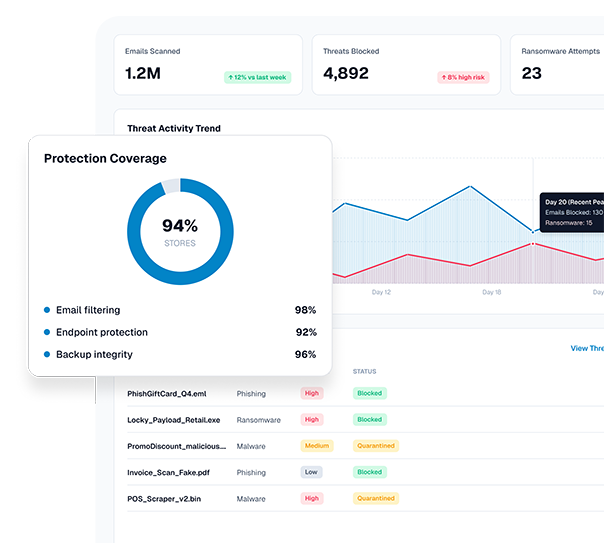604x543 pixels.
Task: Click the 92% Endpoint protection value
Action: click(306, 332)
